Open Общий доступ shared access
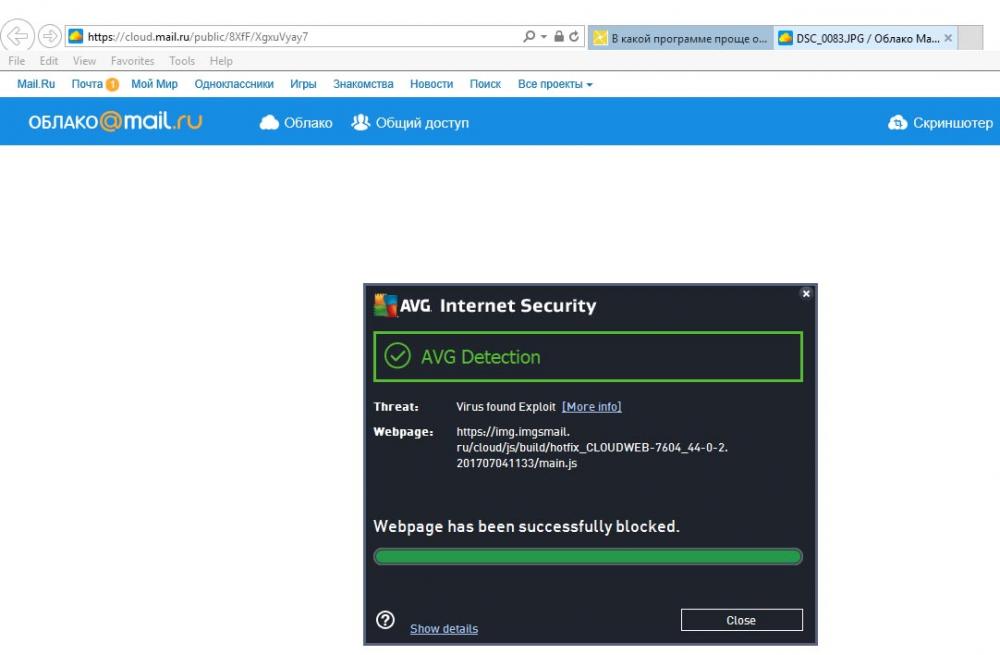1000x655 pixels. pyautogui.click(x=410, y=122)
